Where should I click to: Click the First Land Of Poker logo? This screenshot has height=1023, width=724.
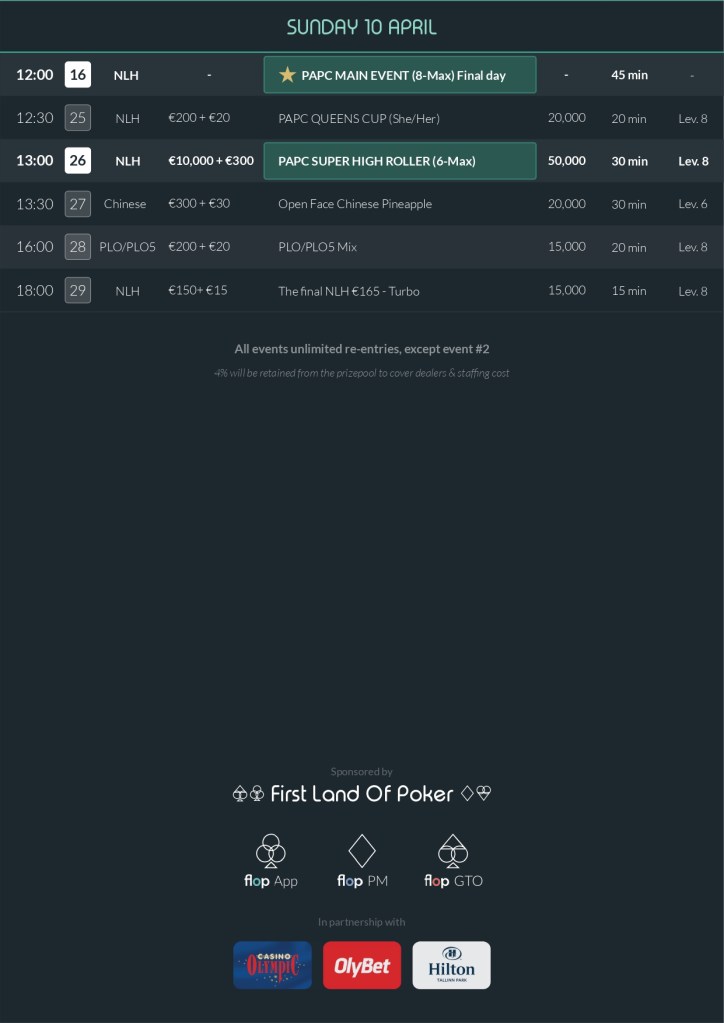tap(362, 794)
